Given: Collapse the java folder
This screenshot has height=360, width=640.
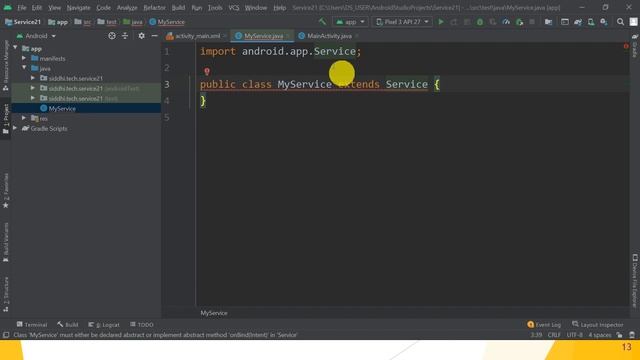Looking at the screenshot, I should [x=24, y=68].
